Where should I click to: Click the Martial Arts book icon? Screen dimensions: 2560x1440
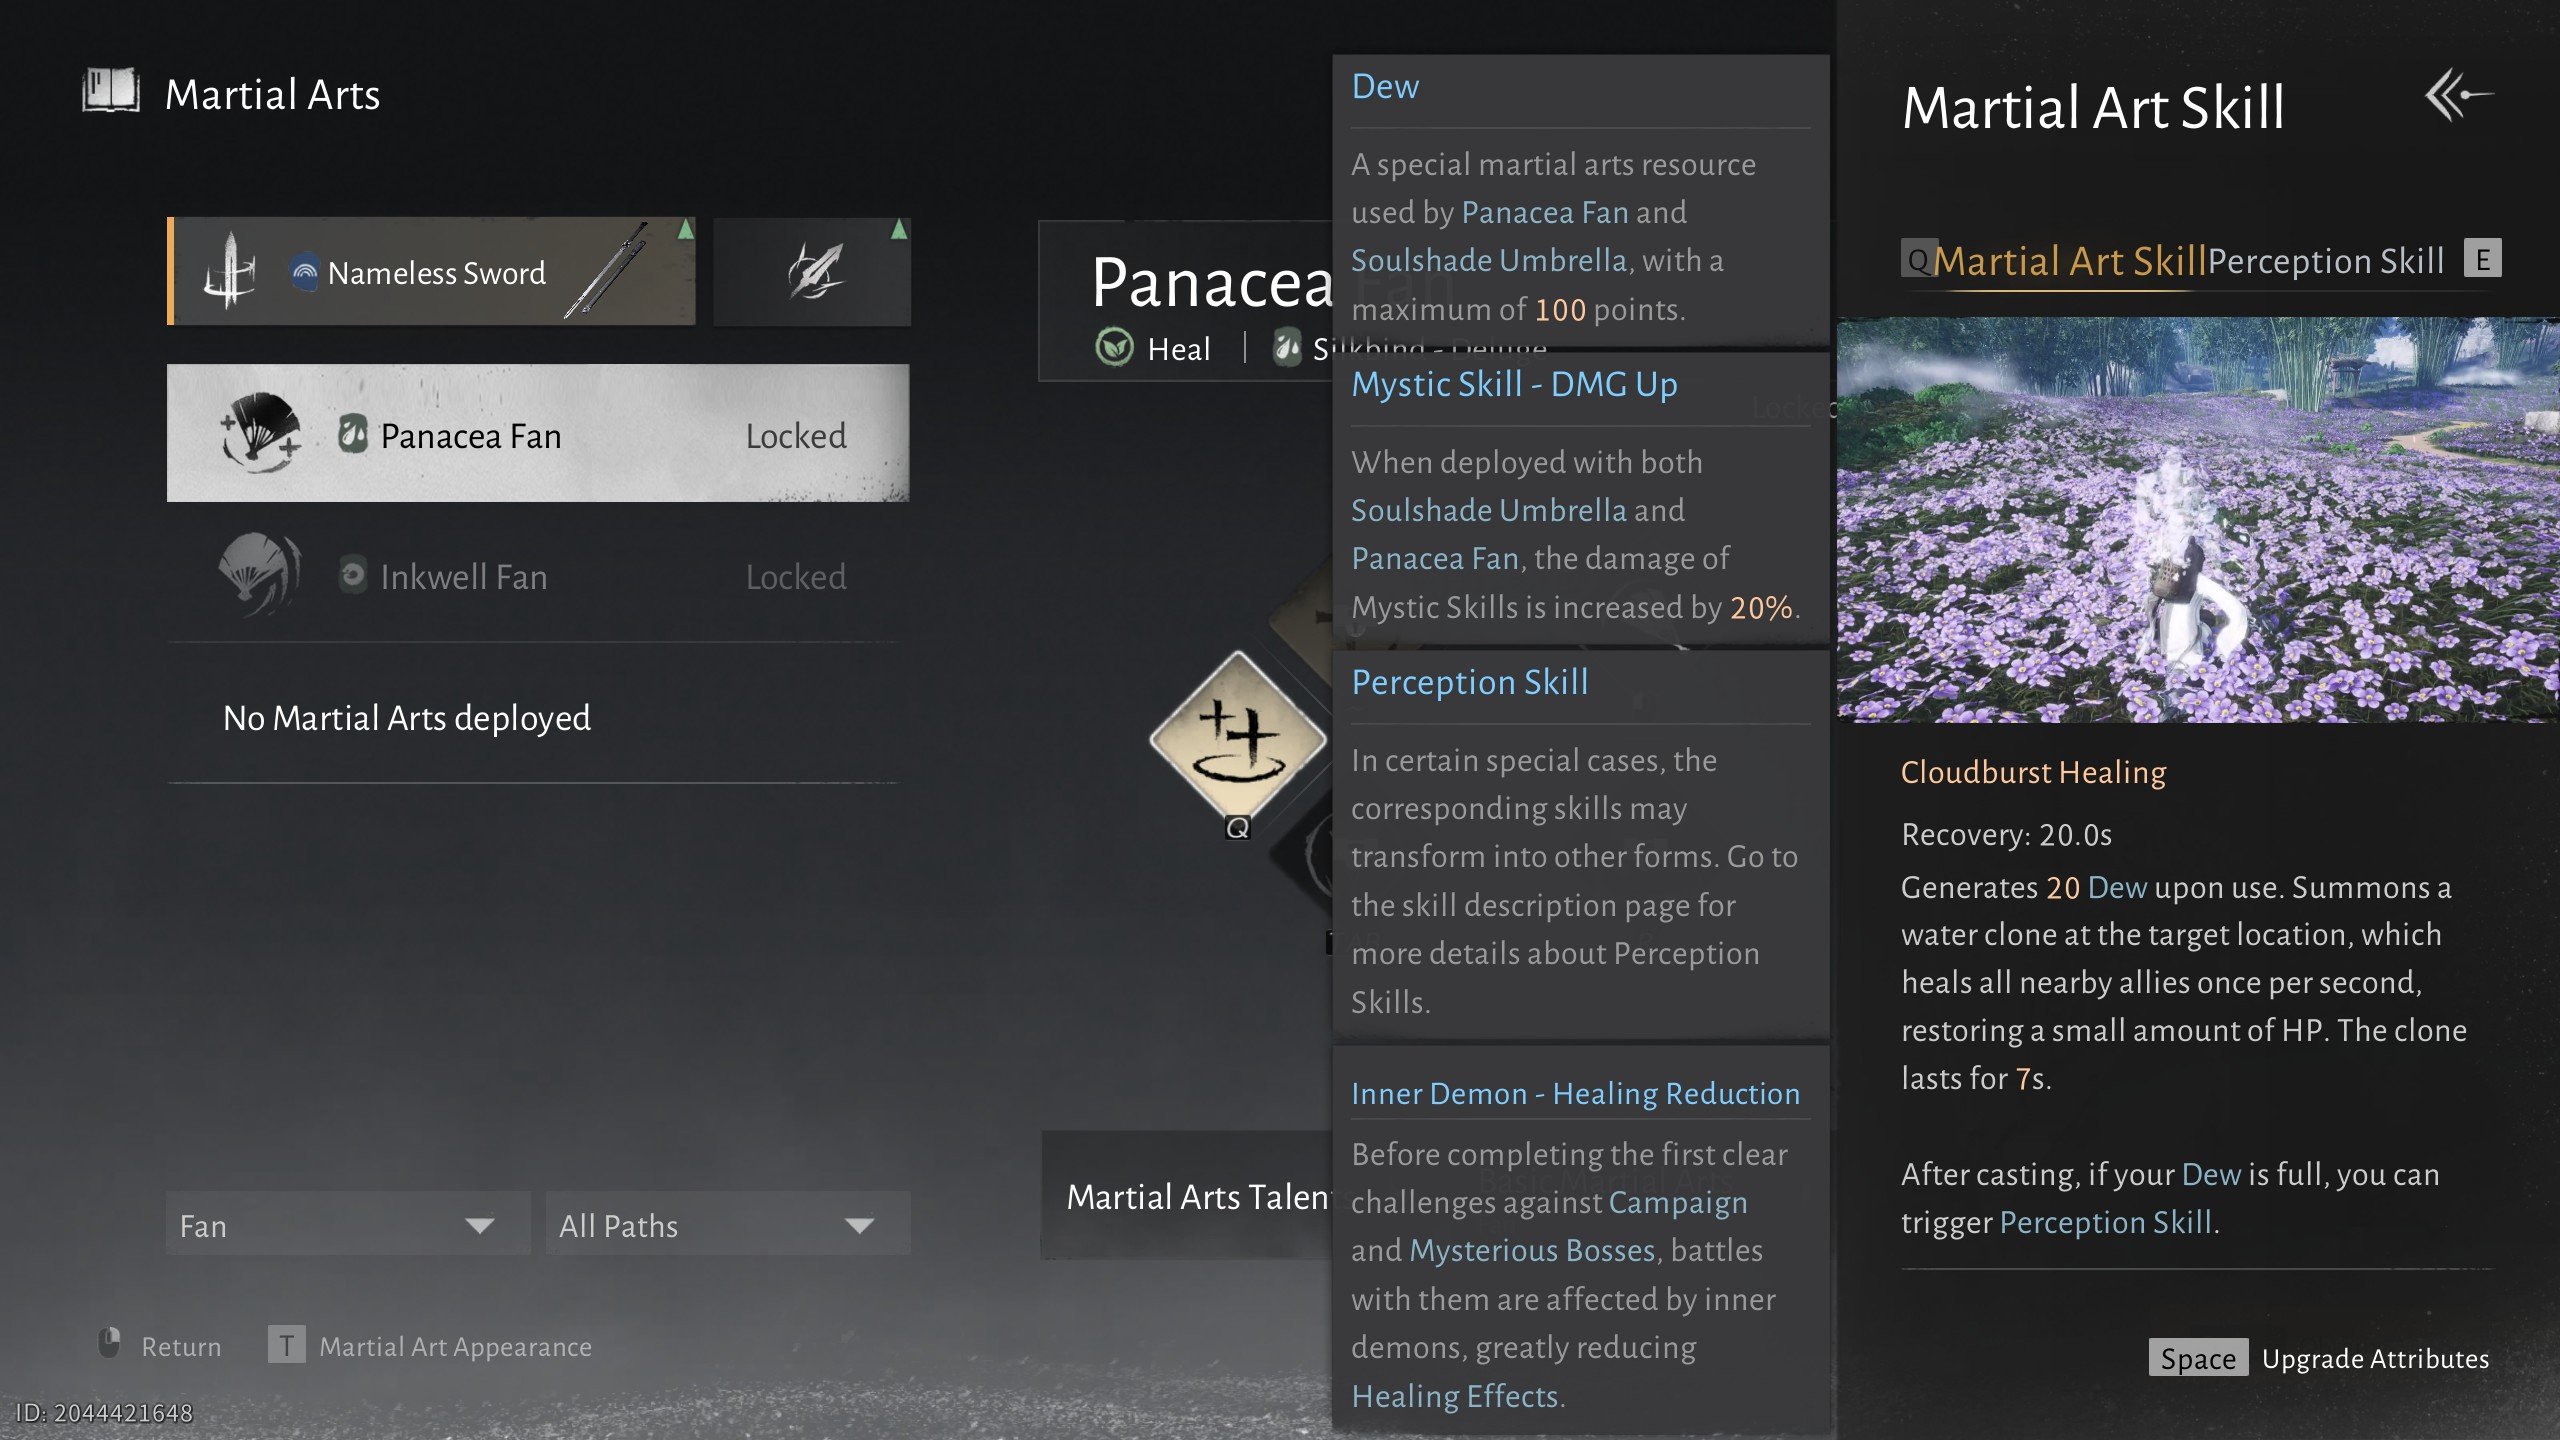111,92
